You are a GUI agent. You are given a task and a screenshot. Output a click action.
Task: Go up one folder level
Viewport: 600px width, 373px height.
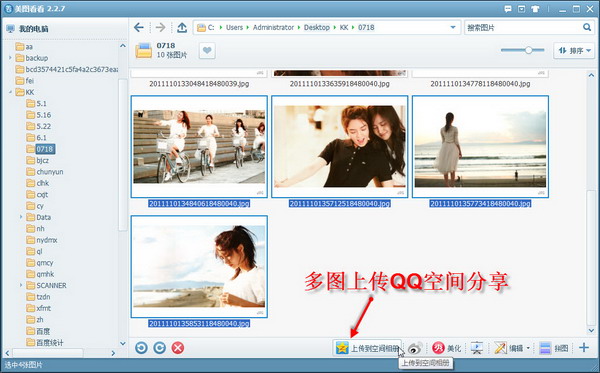click(x=182, y=28)
